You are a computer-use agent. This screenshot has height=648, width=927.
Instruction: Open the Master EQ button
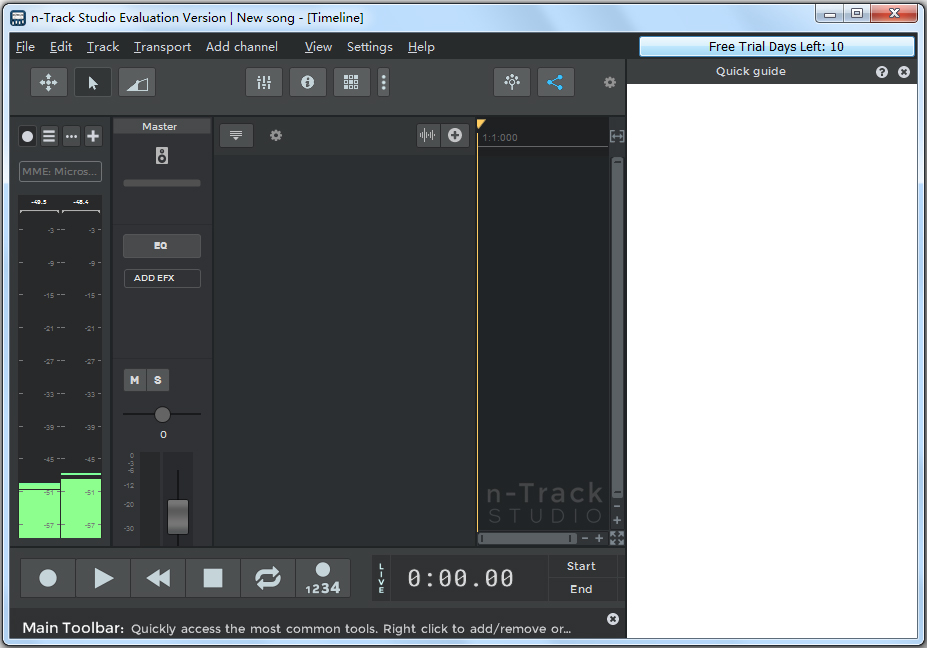point(161,246)
